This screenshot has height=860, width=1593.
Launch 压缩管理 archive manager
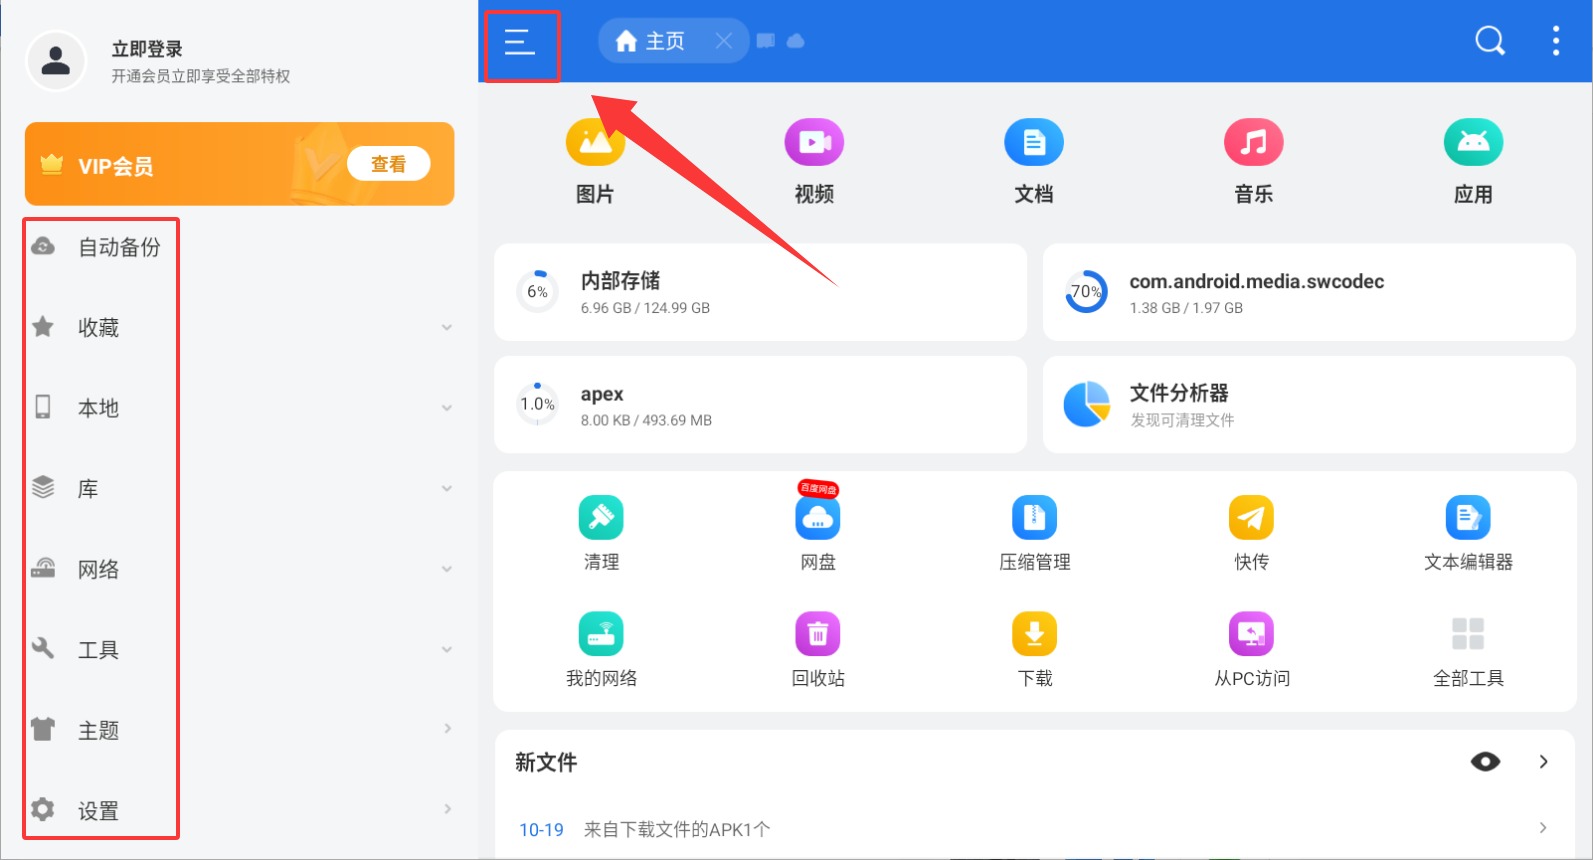tap(1034, 519)
